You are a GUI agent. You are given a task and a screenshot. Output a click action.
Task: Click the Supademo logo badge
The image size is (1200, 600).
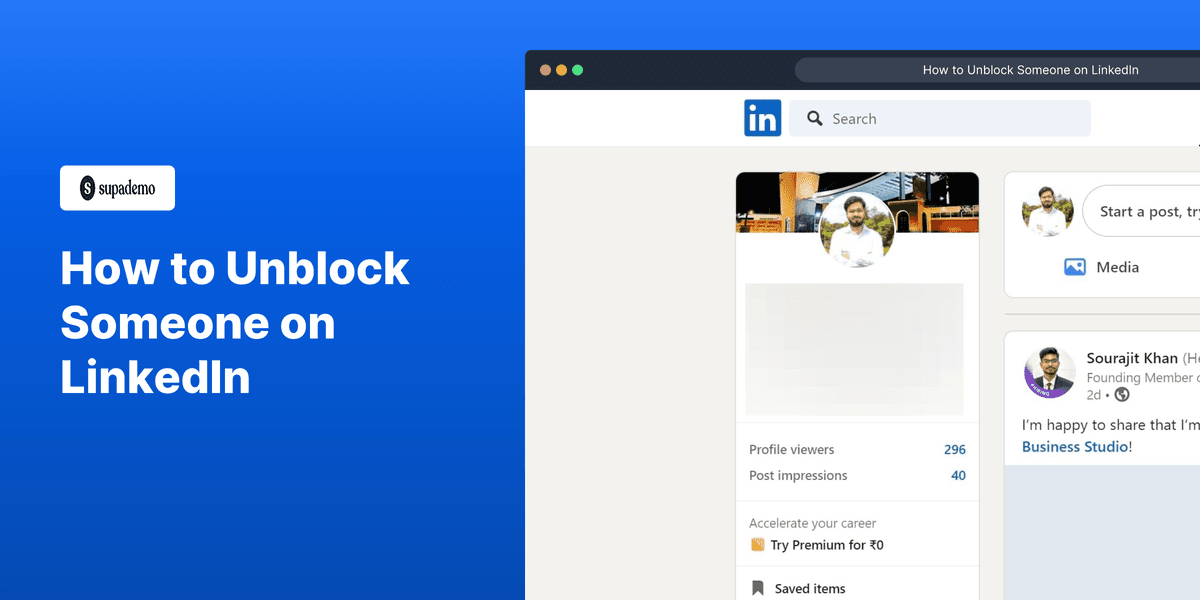pyautogui.click(x=117, y=188)
